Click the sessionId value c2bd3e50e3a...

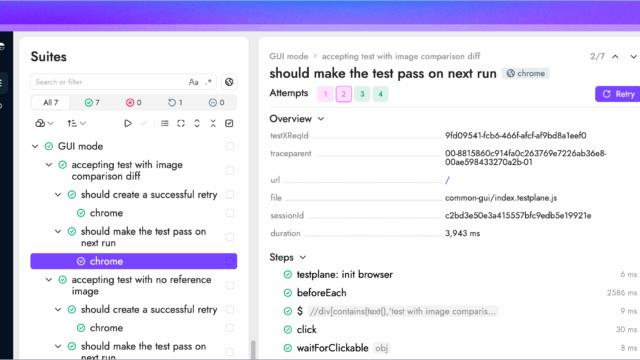point(518,216)
